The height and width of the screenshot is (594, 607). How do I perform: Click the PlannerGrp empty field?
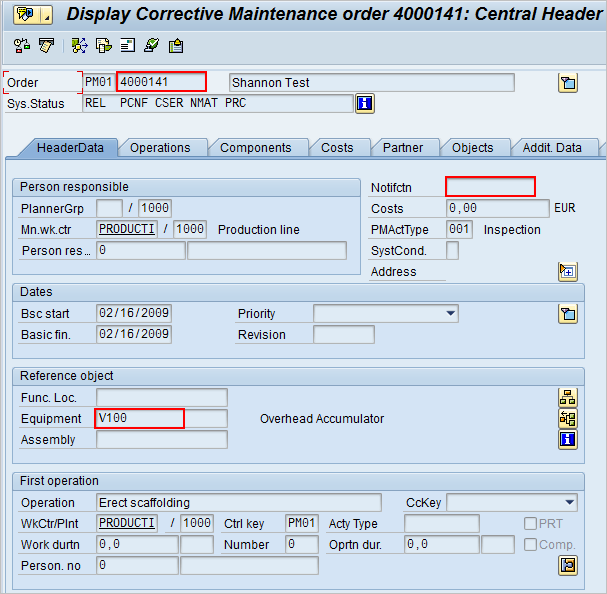(x=110, y=208)
